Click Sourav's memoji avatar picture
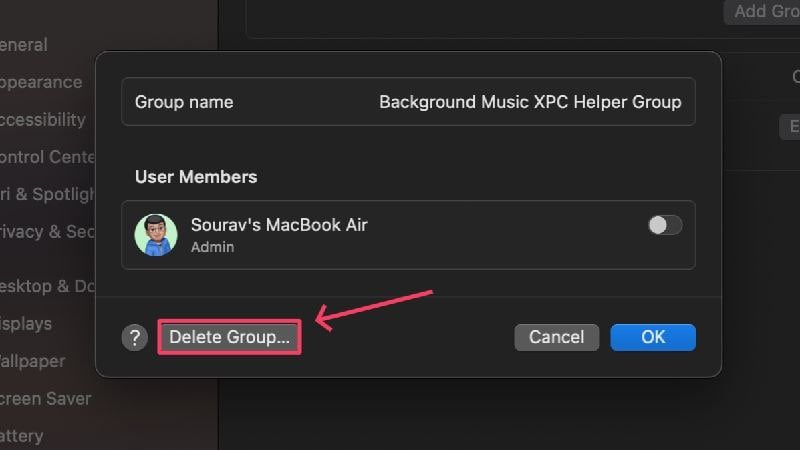 point(156,235)
